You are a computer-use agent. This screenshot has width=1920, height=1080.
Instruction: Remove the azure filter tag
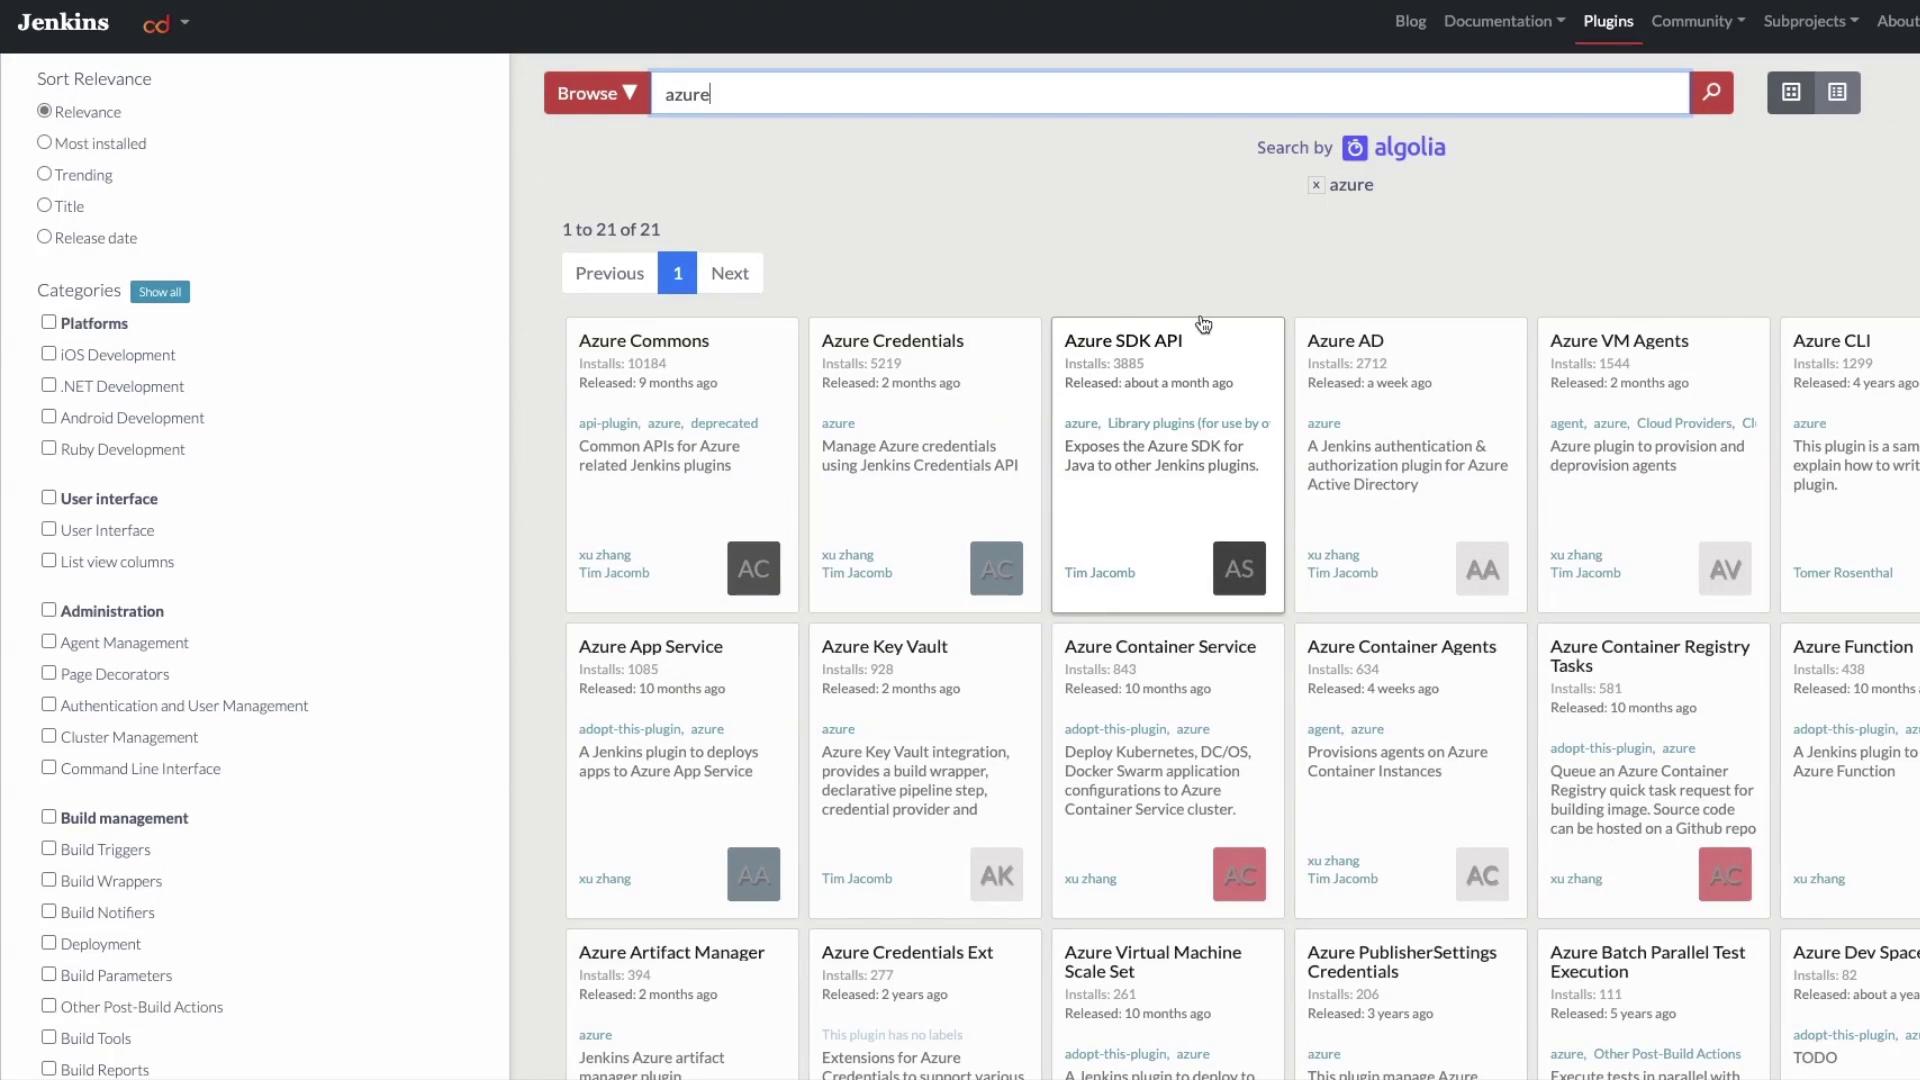click(1316, 185)
